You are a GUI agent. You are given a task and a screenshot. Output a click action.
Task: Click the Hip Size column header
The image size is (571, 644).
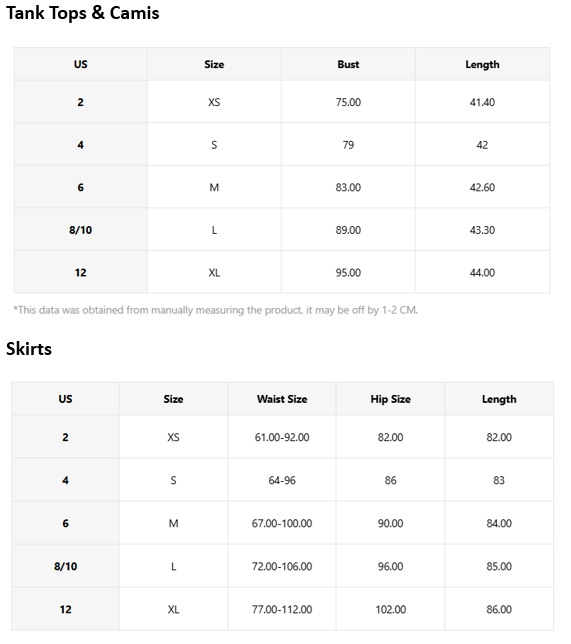click(x=391, y=399)
